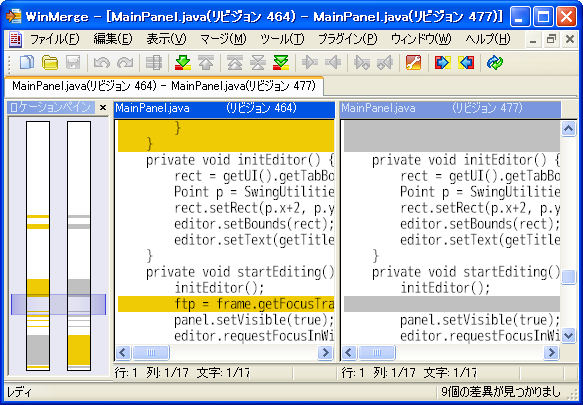Click right pane panel.setVisible(true); line

point(480,320)
